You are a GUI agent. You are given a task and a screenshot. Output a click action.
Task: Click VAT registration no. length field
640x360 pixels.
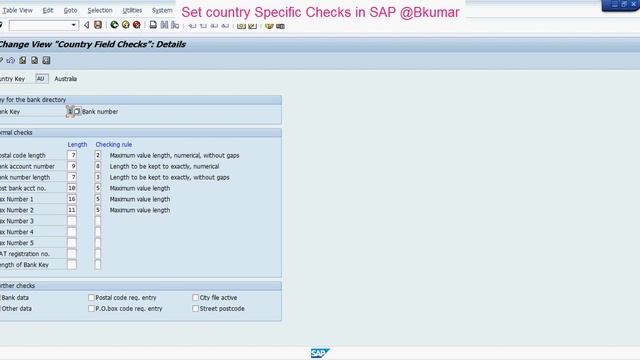(72, 254)
